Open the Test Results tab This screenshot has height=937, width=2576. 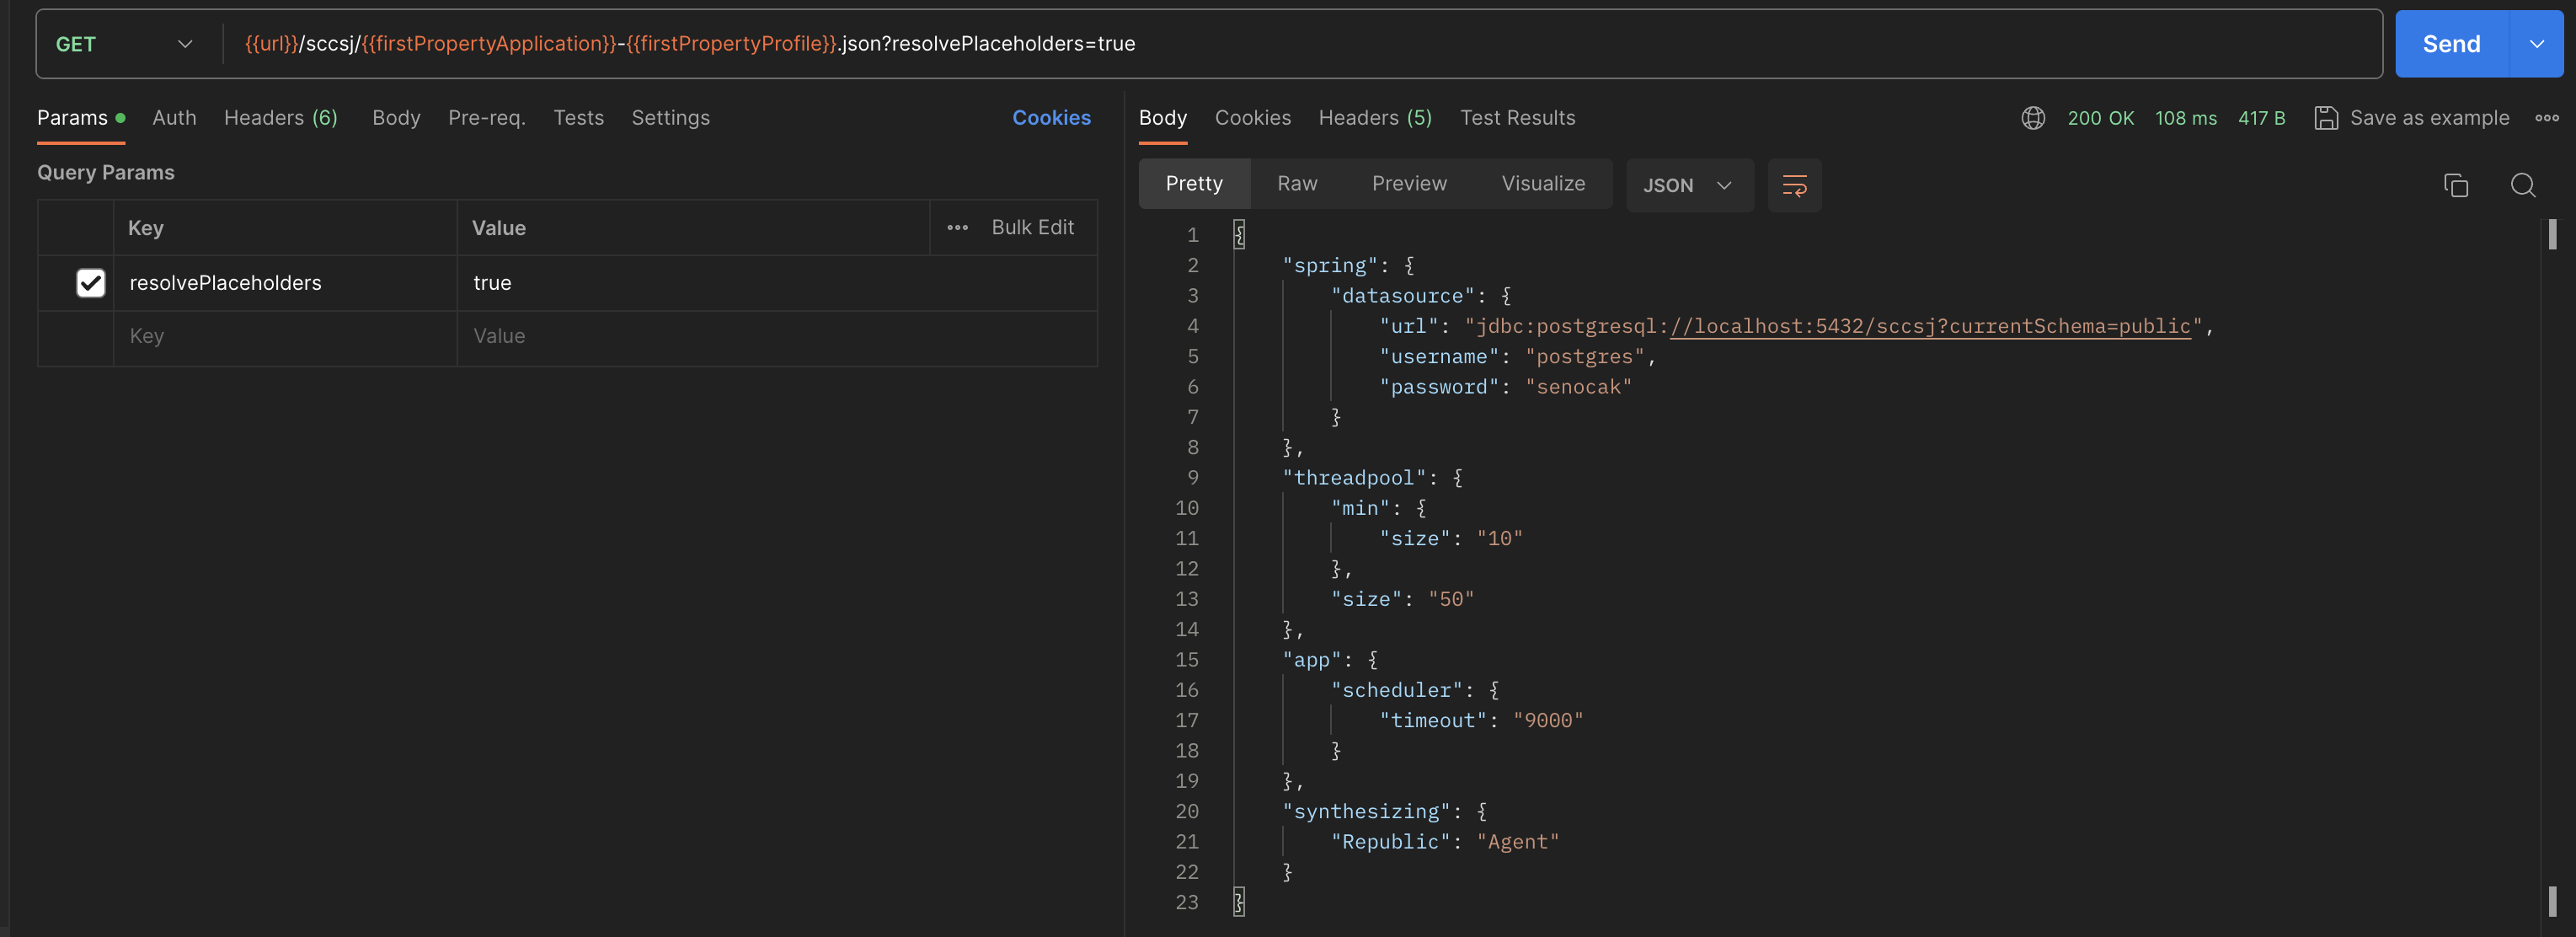tap(1516, 118)
